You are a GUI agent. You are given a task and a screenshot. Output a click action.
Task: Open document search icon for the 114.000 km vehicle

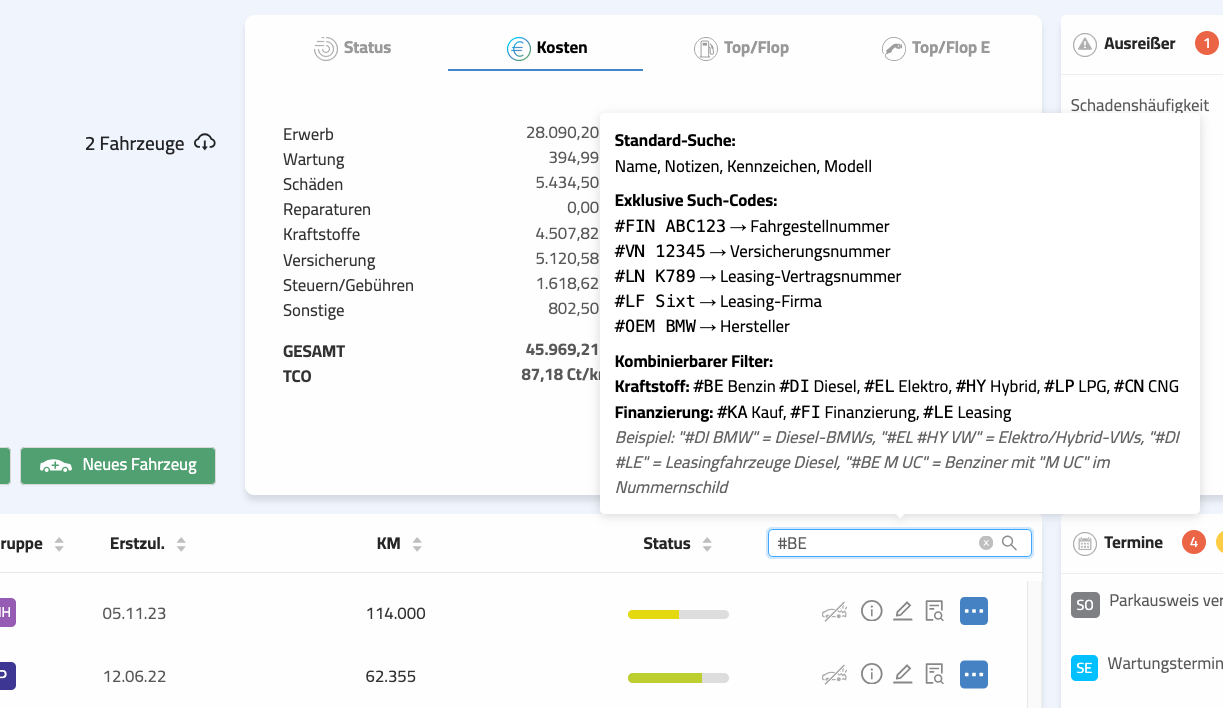(935, 611)
